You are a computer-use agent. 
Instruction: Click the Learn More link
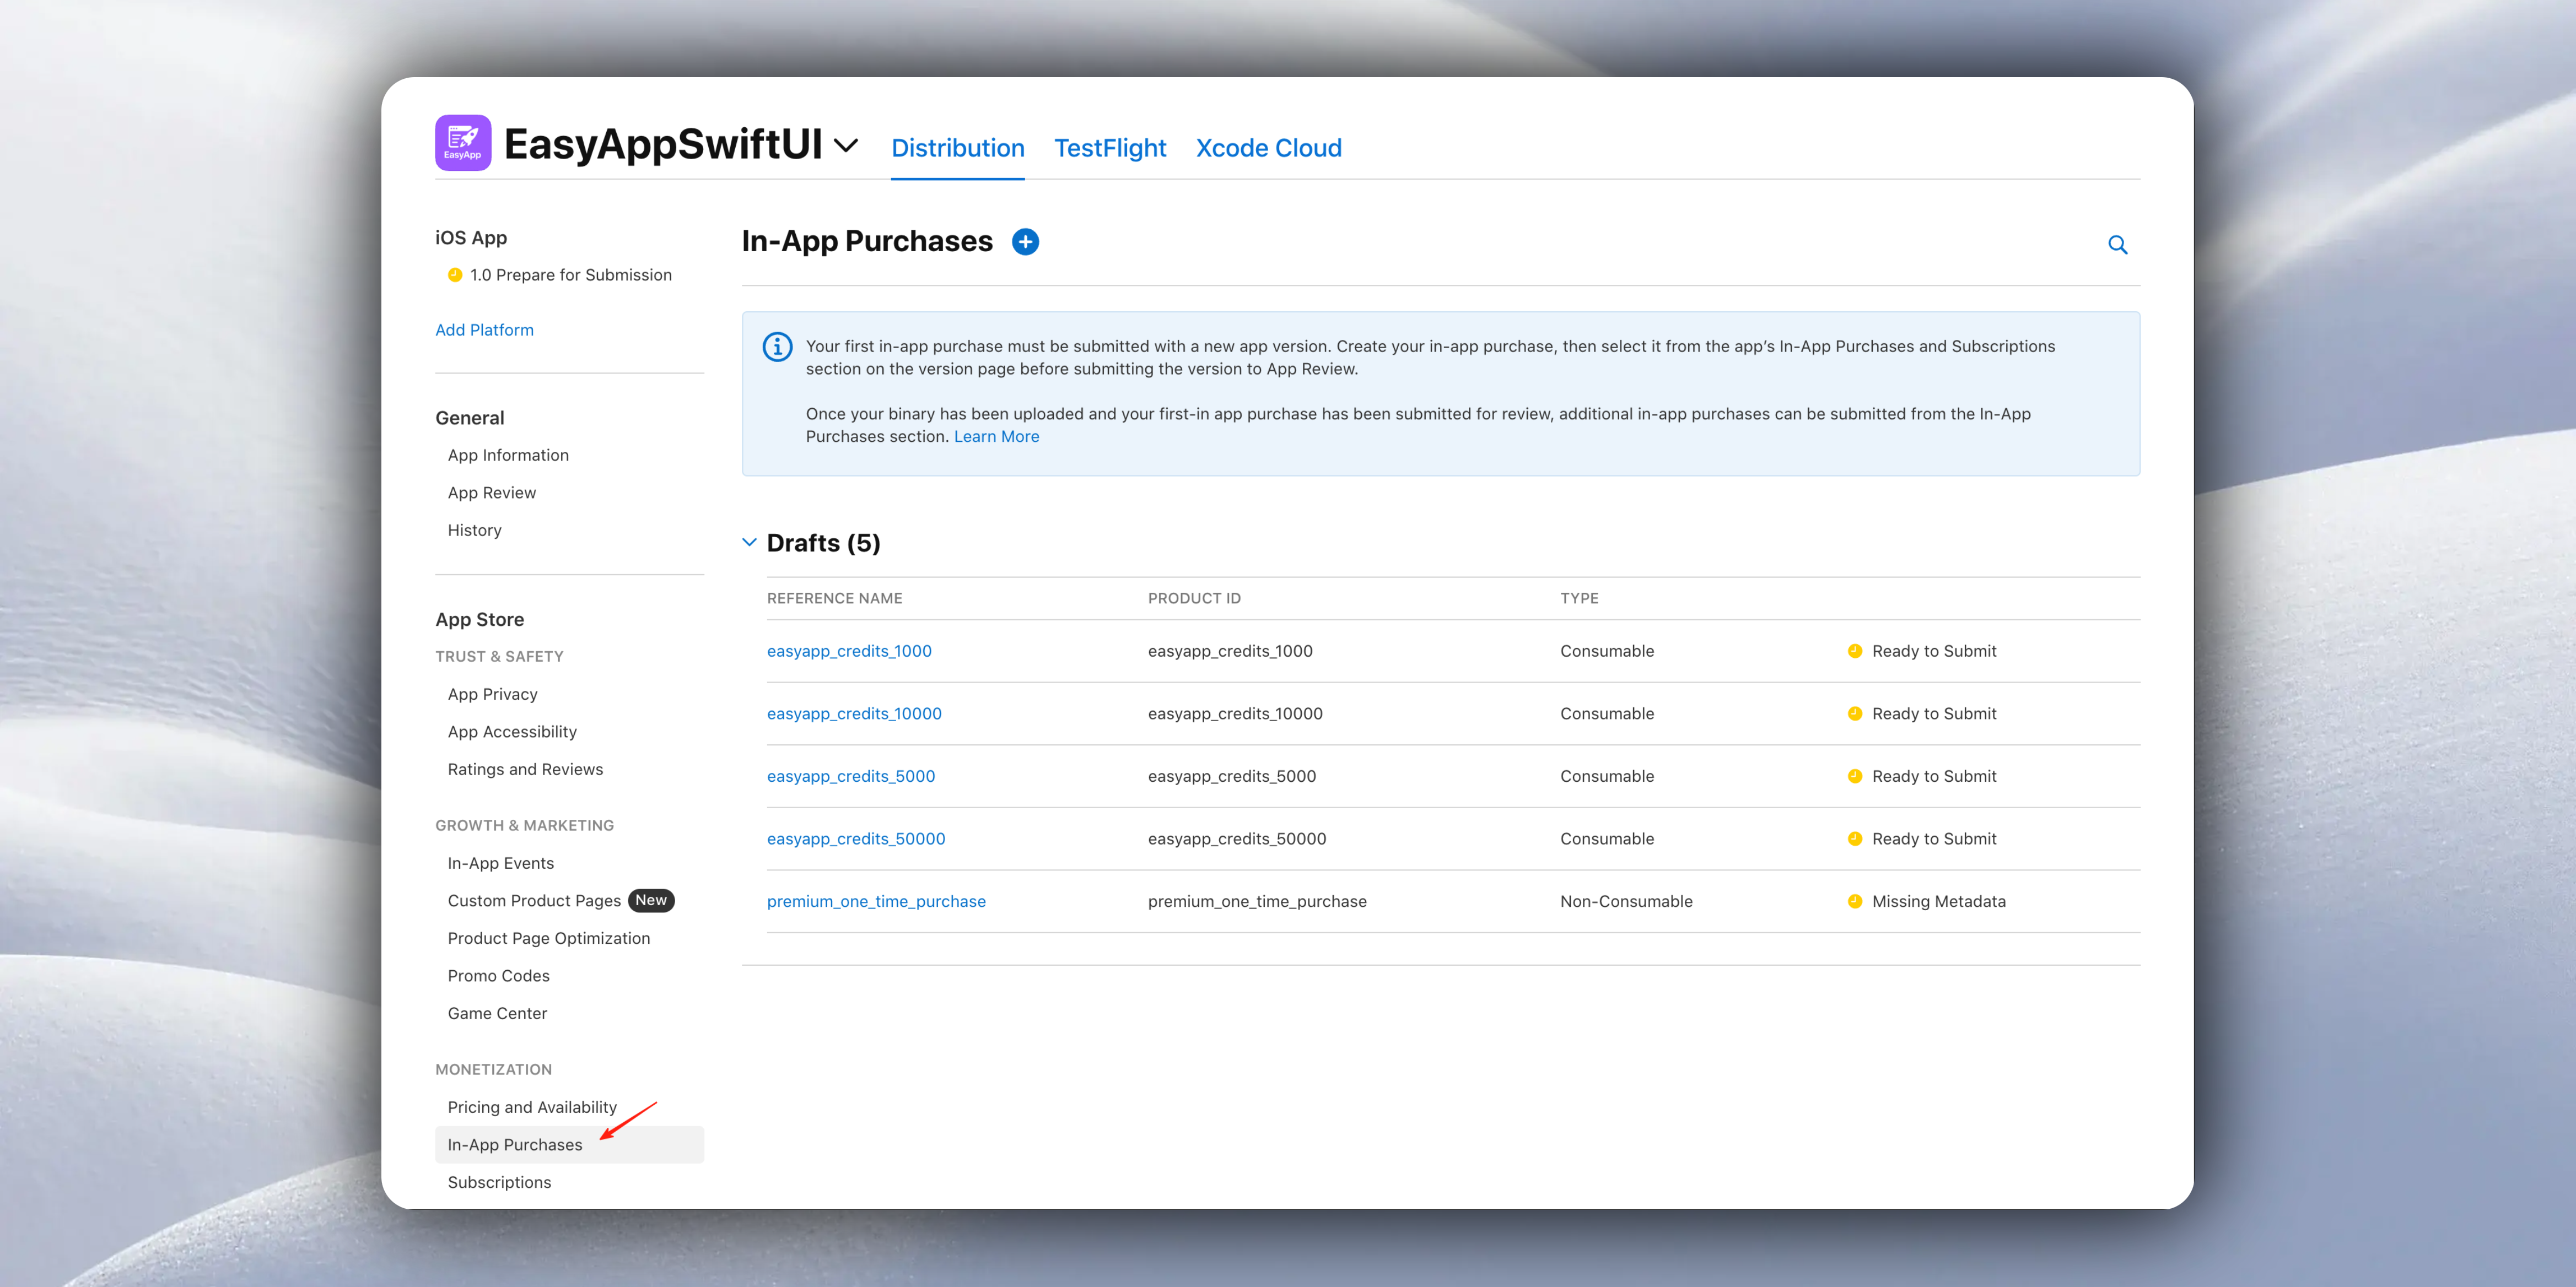tap(996, 437)
